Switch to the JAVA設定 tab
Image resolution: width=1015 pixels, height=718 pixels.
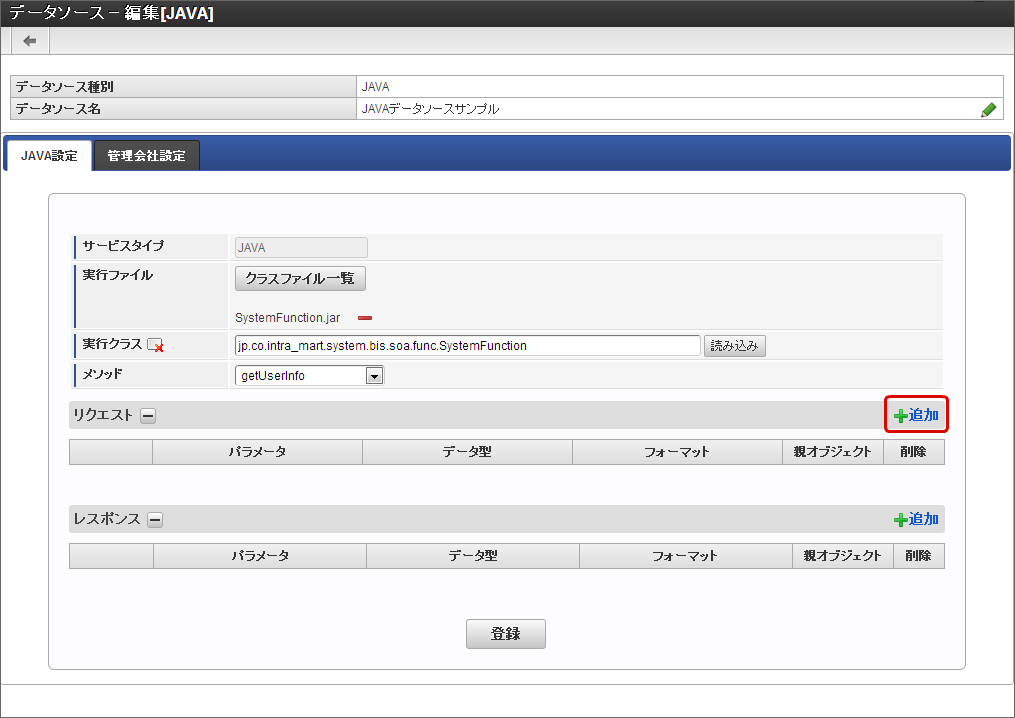coord(49,156)
